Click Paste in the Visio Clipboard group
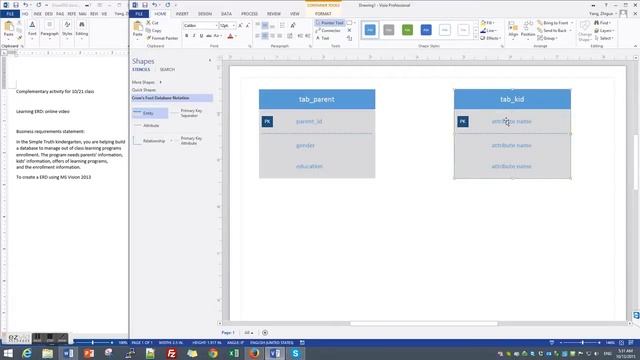 point(138,30)
